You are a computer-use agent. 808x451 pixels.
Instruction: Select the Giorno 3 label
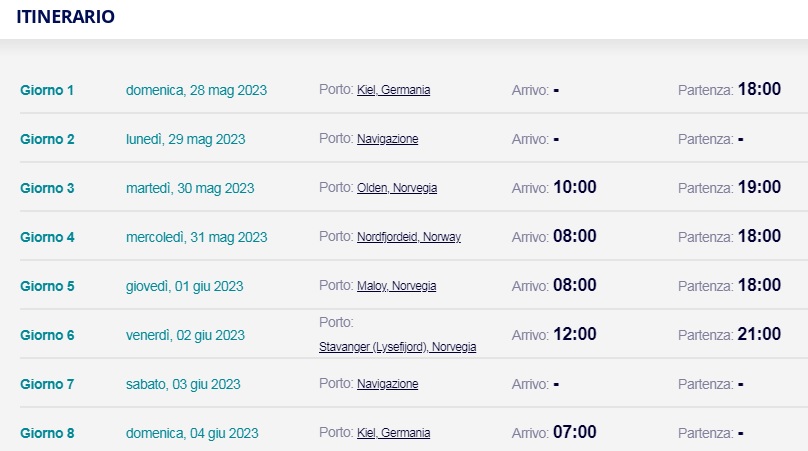tap(47, 188)
